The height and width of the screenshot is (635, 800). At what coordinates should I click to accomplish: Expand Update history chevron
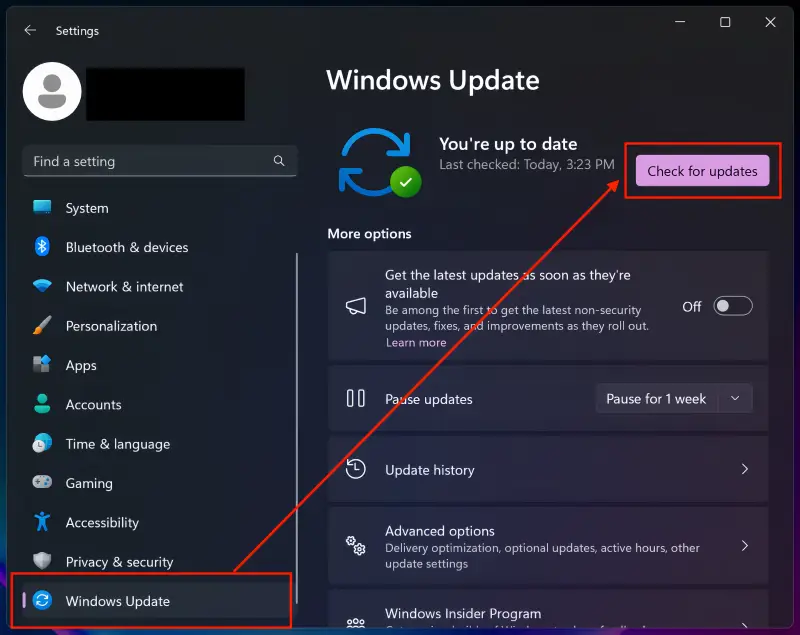tap(744, 469)
